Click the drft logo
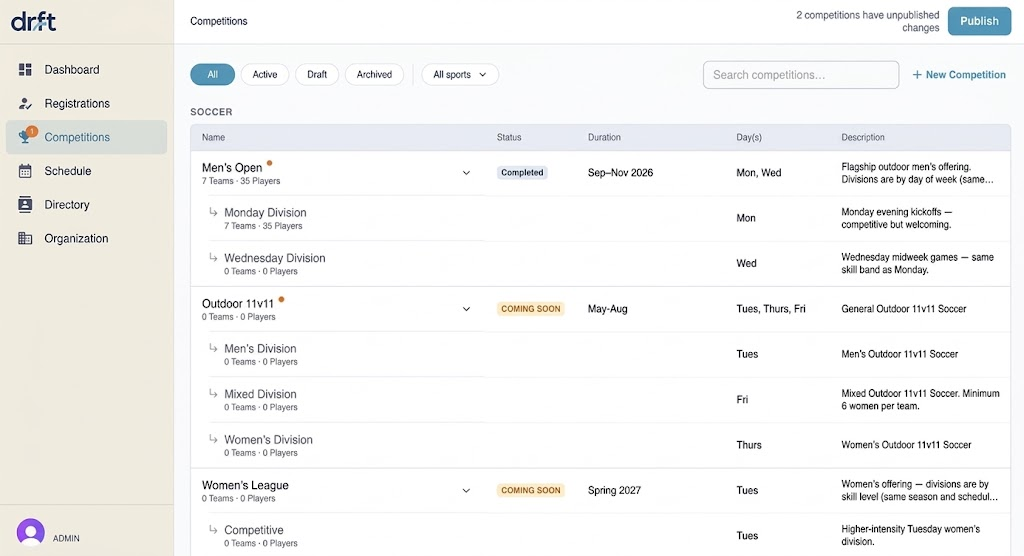The image size is (1024, 556). [33, 22]
